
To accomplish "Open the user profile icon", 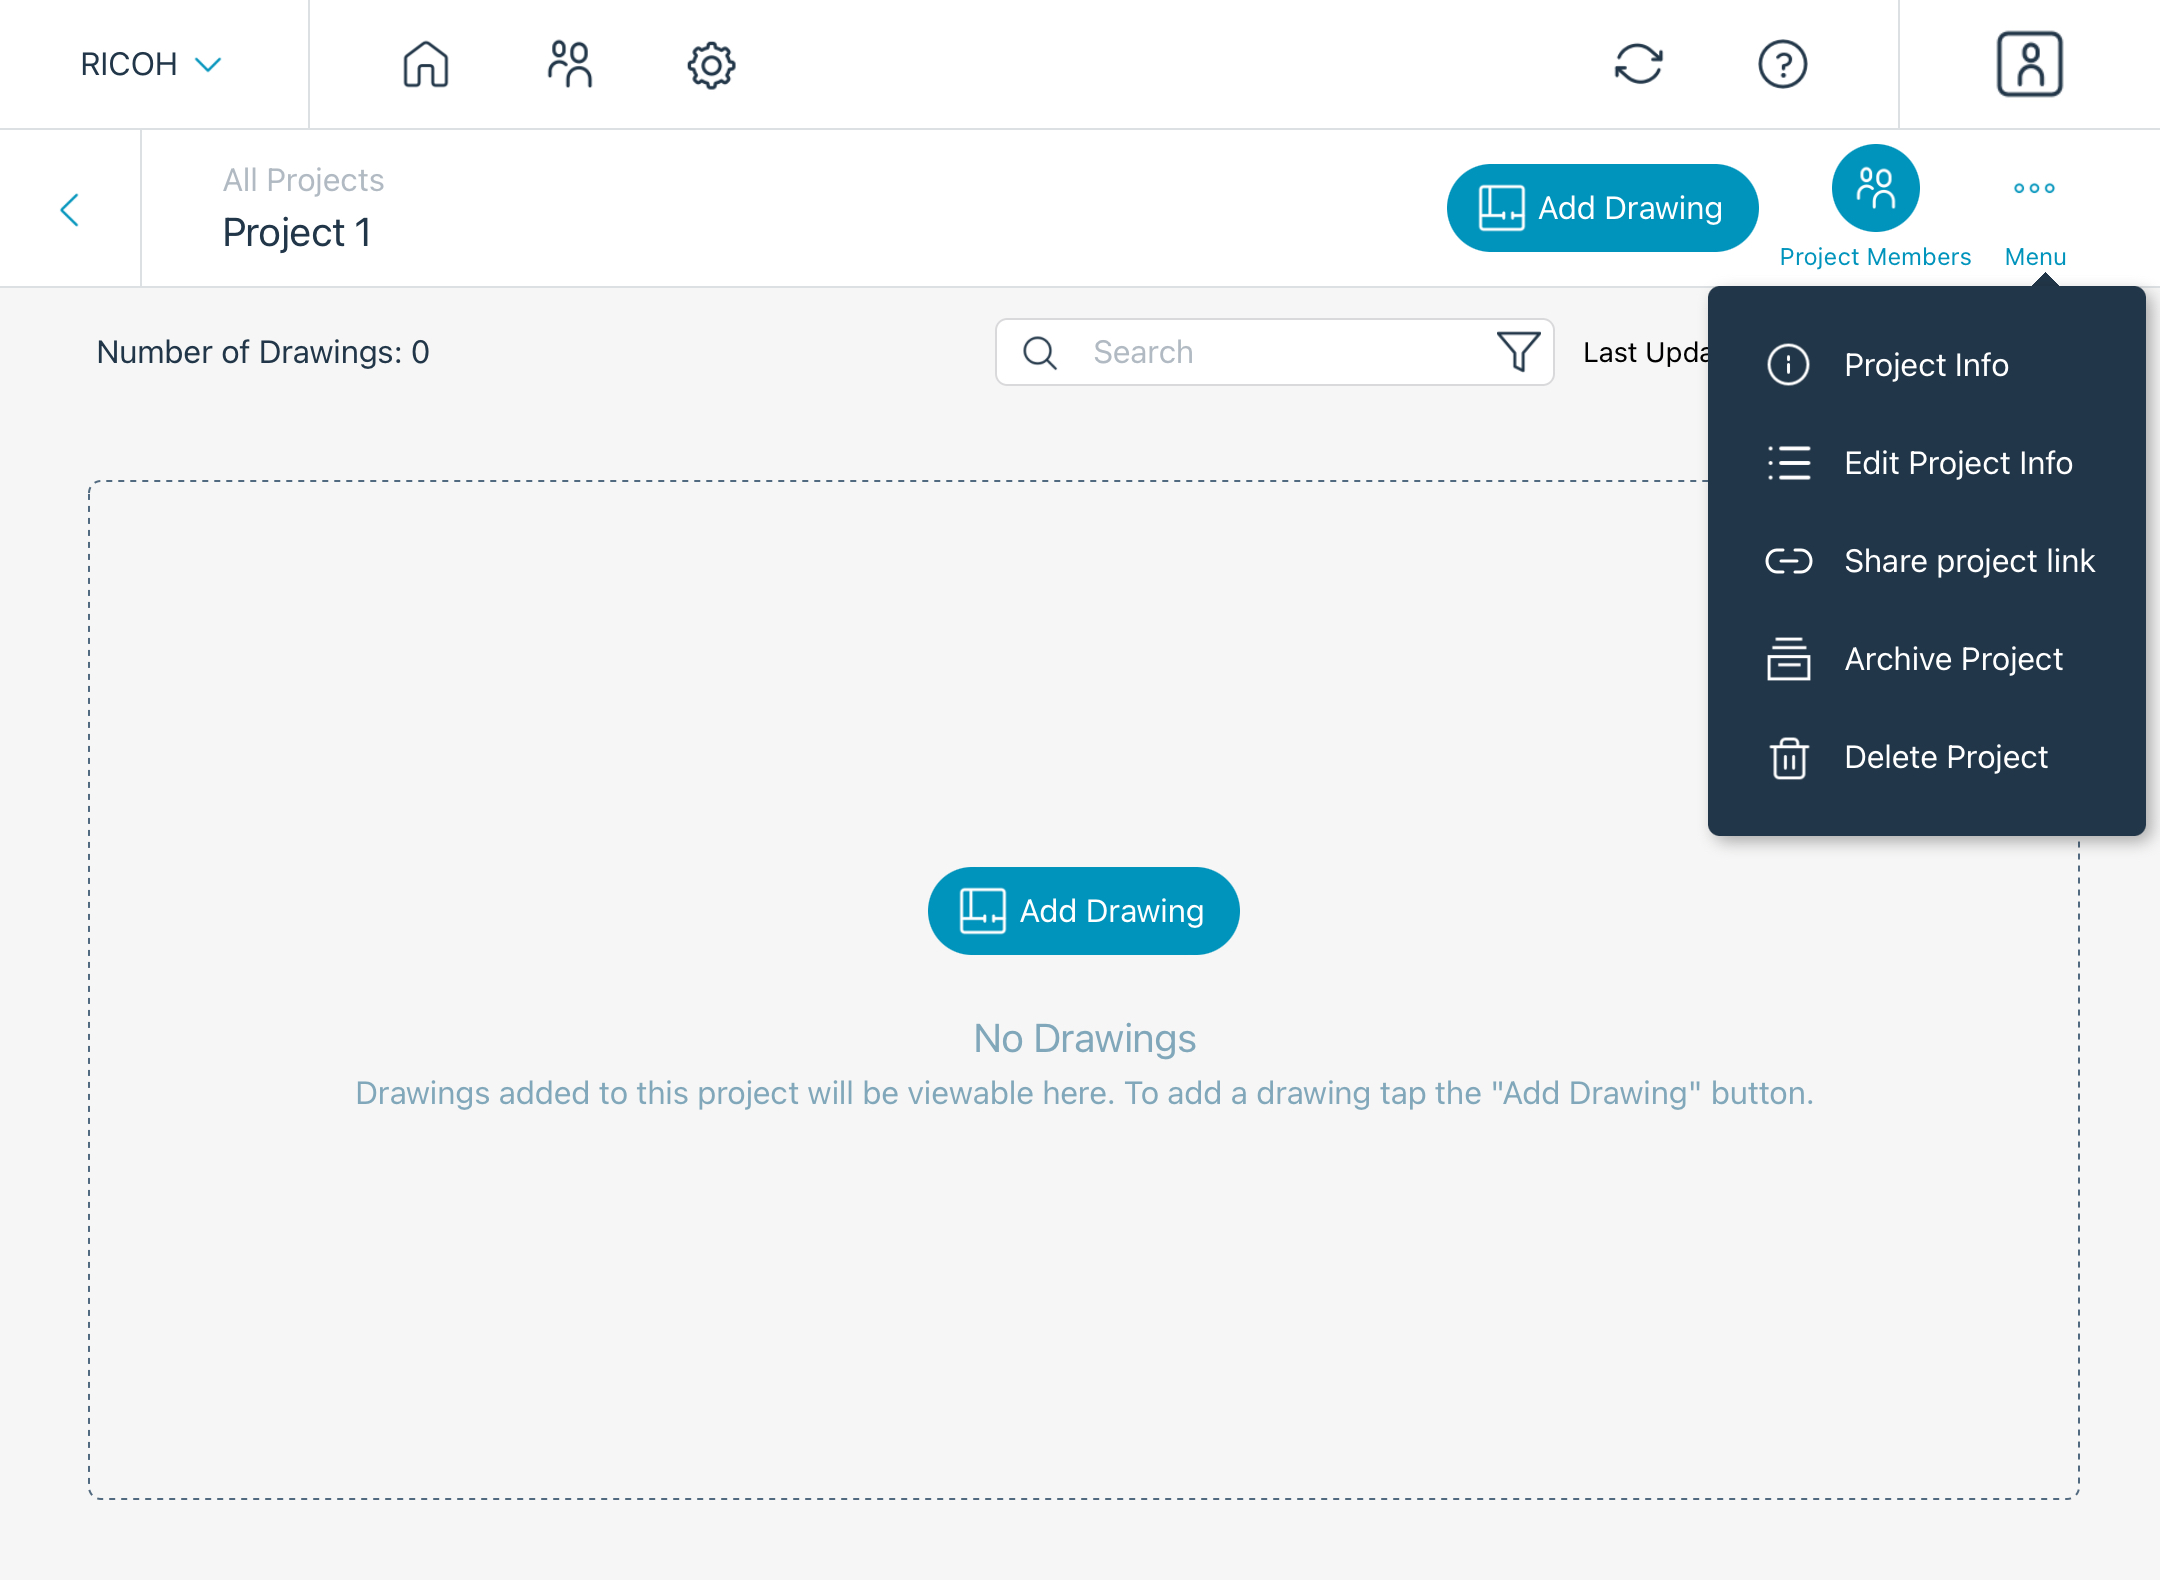I will pyautogui.click(x=2029, y=65).
